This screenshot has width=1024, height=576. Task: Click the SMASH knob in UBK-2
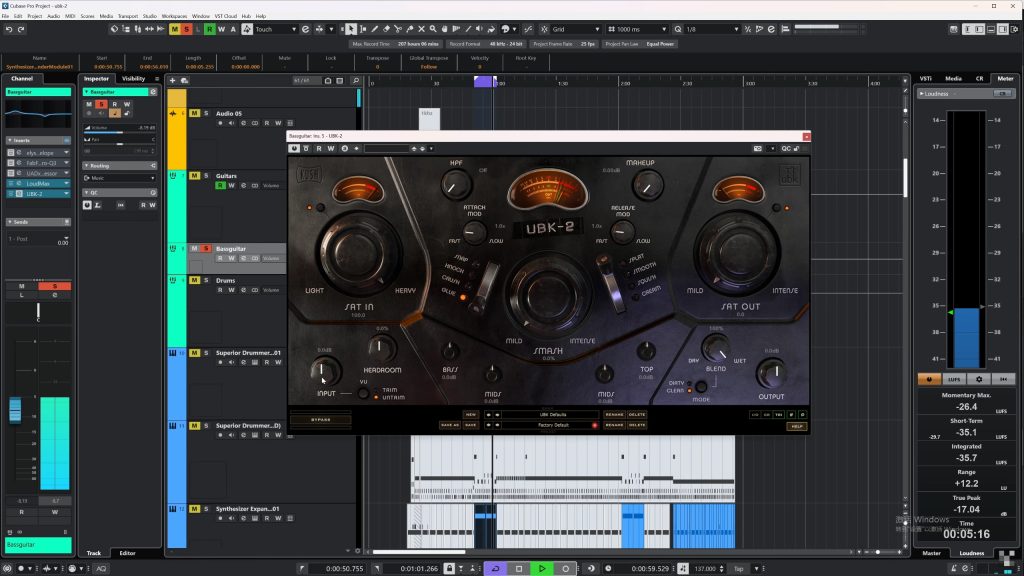(547, 294)
